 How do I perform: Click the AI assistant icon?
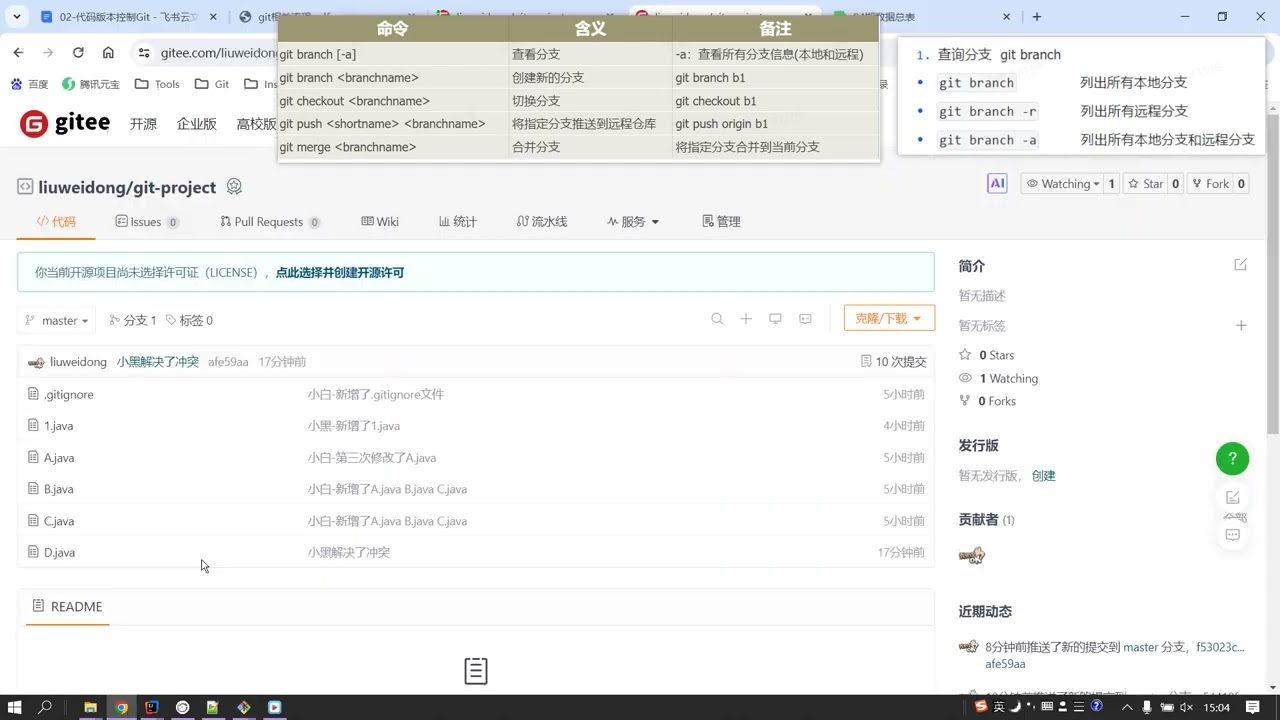997,183
